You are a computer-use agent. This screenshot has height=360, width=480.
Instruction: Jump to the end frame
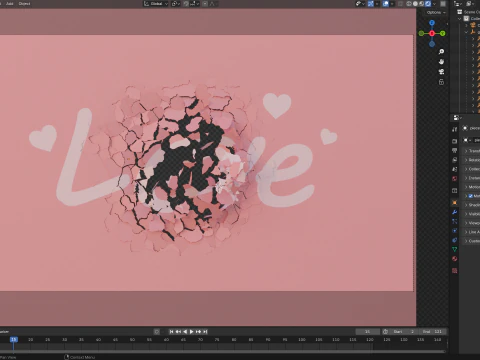pyautogui.click(x=205, y=332)
